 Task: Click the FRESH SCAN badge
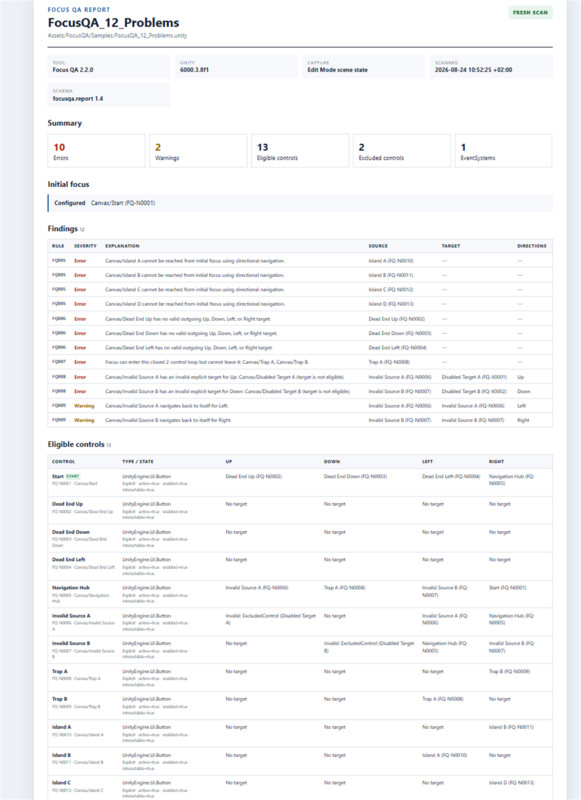pos(530,12)
